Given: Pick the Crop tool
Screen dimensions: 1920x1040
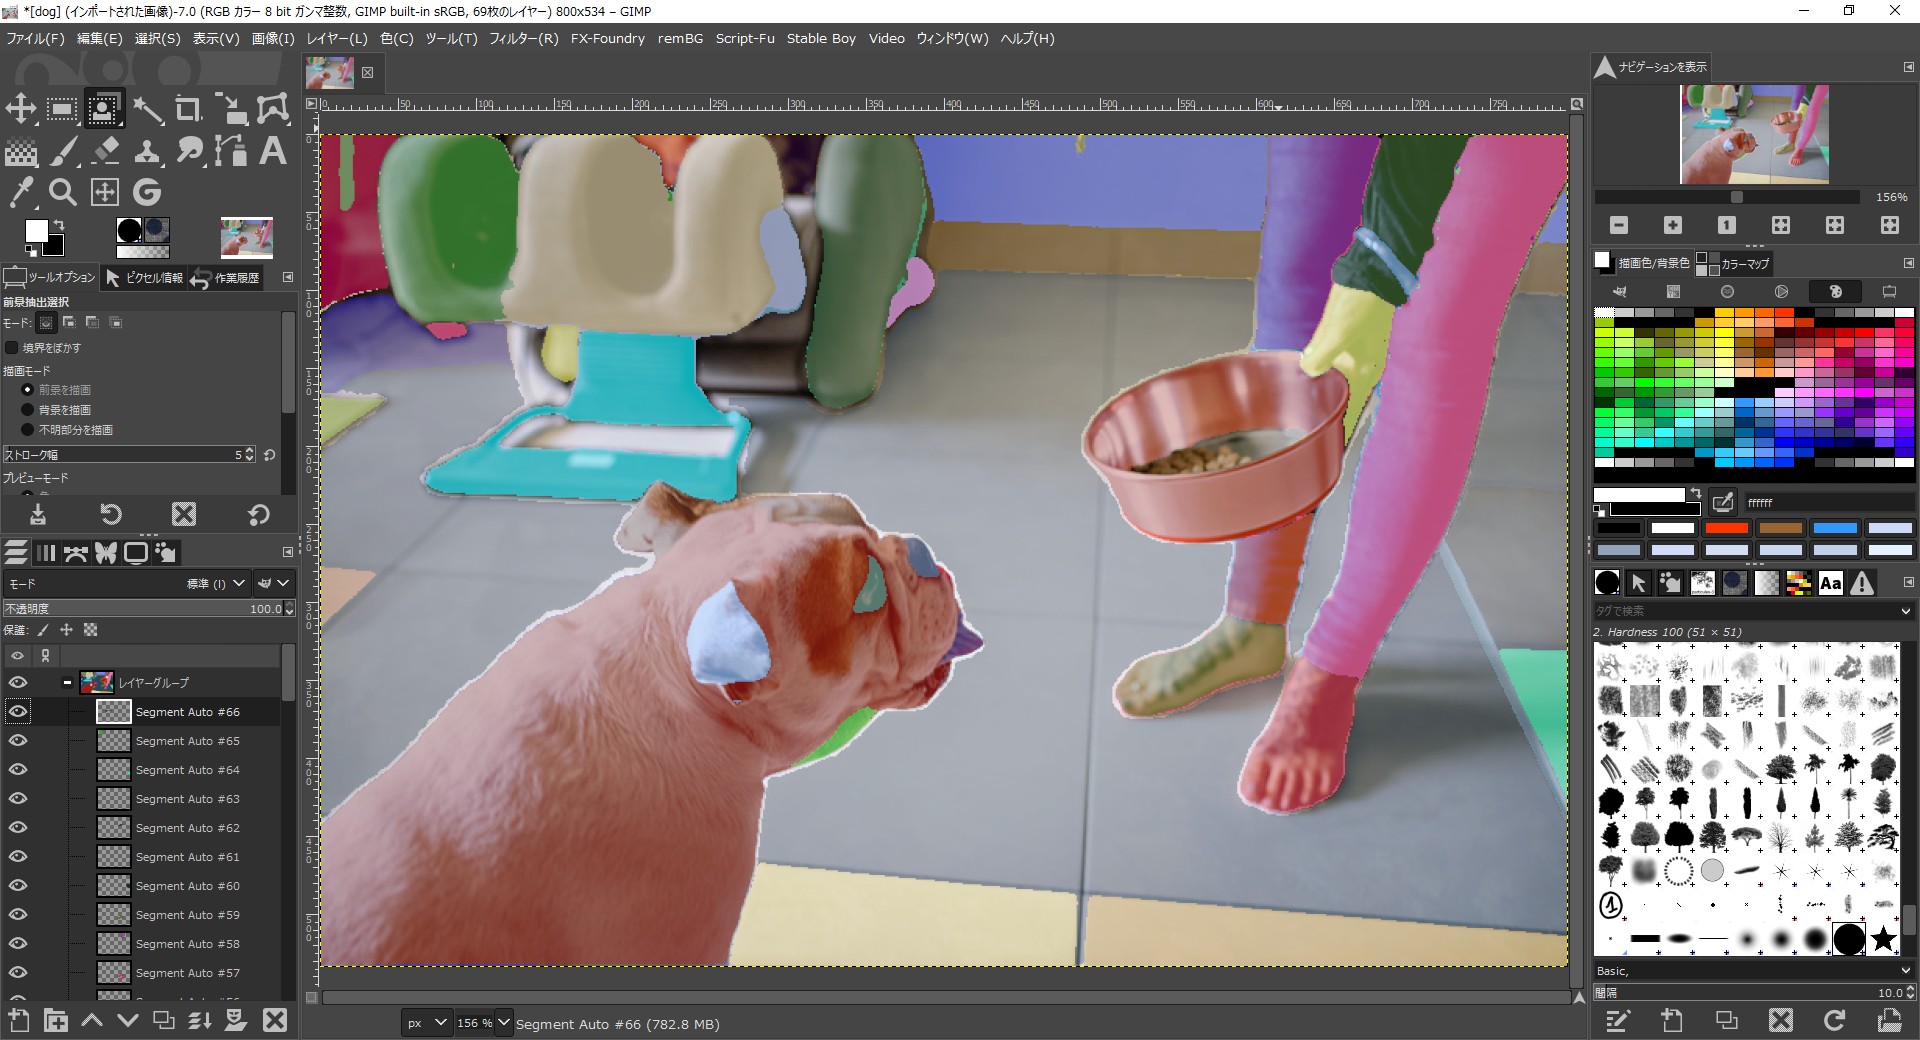Looking at the screenshot, I should tap(188, 109).
